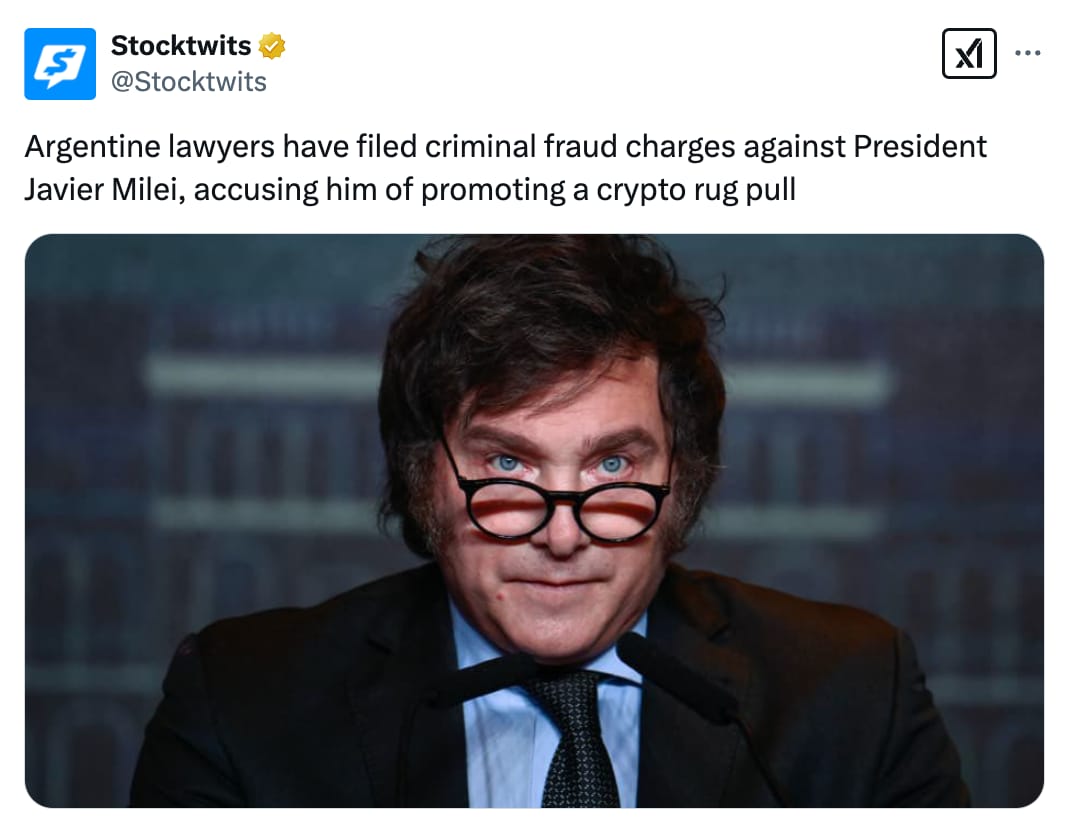
Task: Click the right microphone in the photo
Action: (674, 677)
